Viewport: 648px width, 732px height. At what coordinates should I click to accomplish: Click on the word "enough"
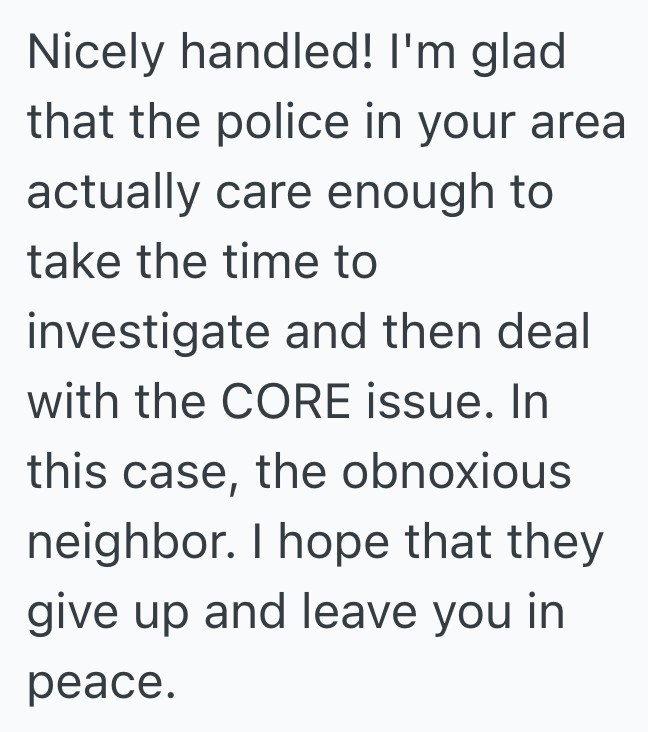[x=412, y=191]
